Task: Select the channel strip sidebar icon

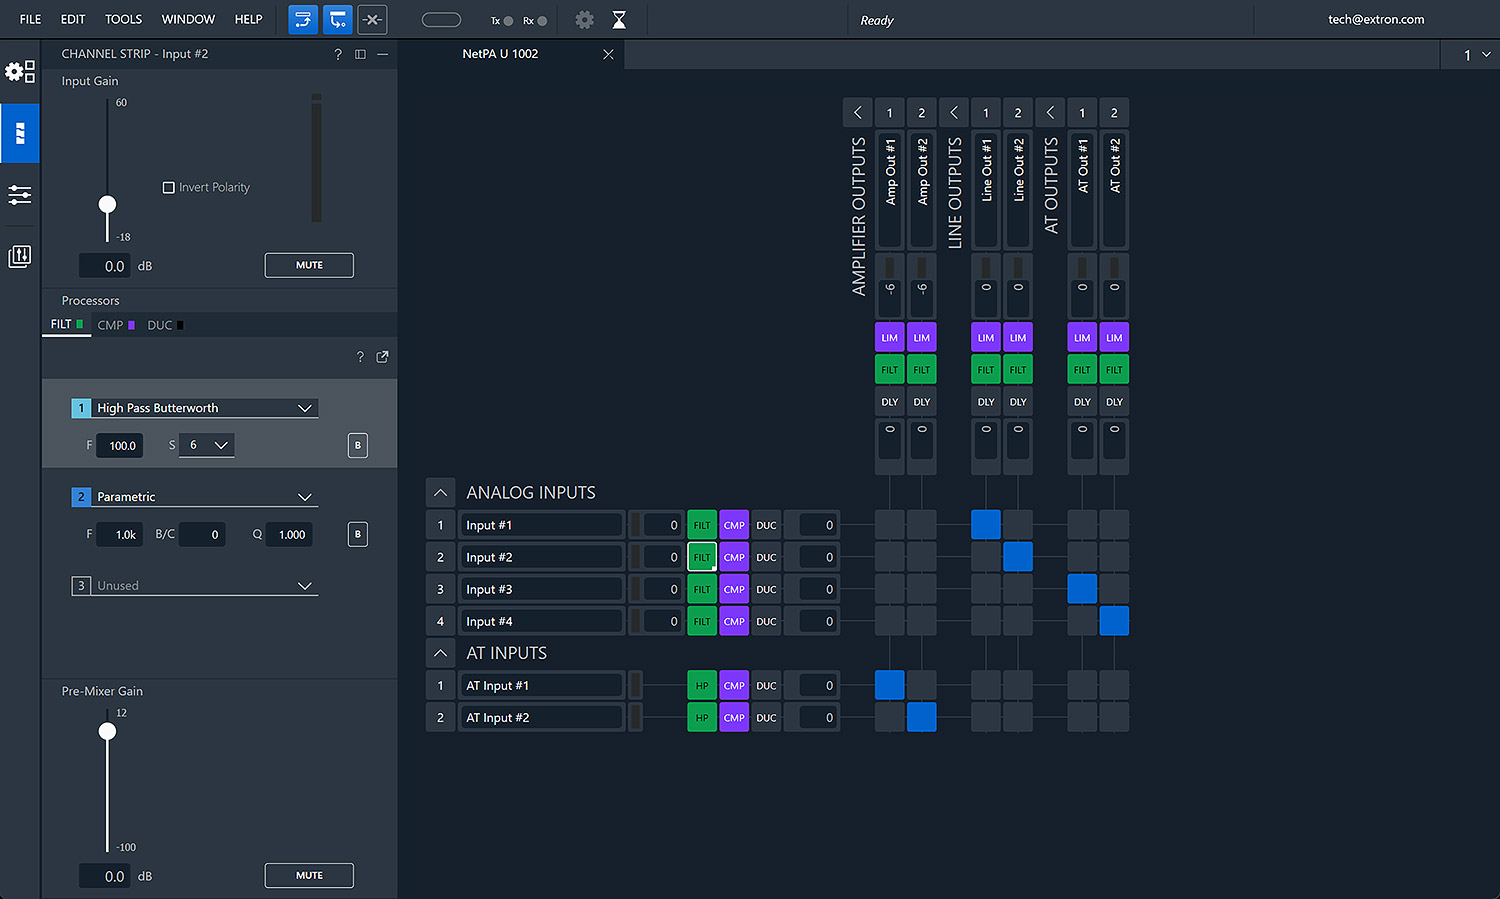Action: click(x=20, y=133)
